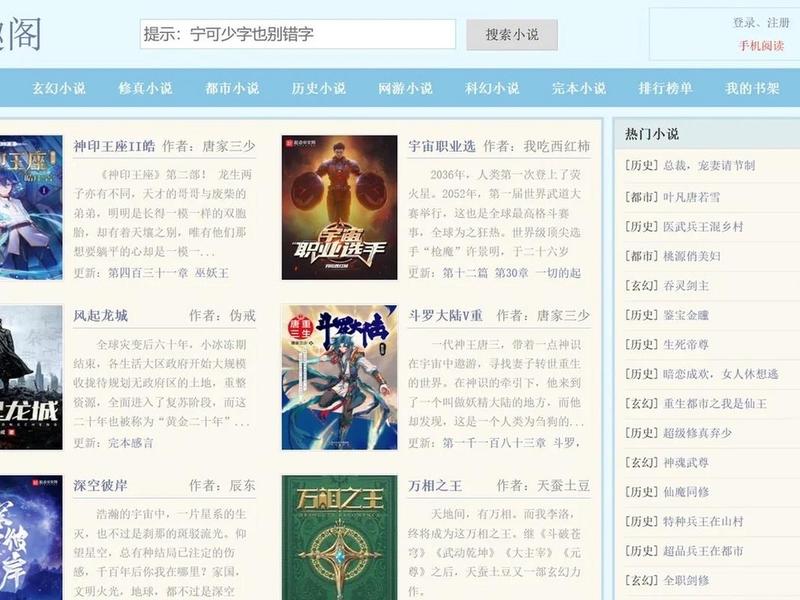Click author name 伪戒
This screenshot has height=600, width=800.
(x=242, y=316)
